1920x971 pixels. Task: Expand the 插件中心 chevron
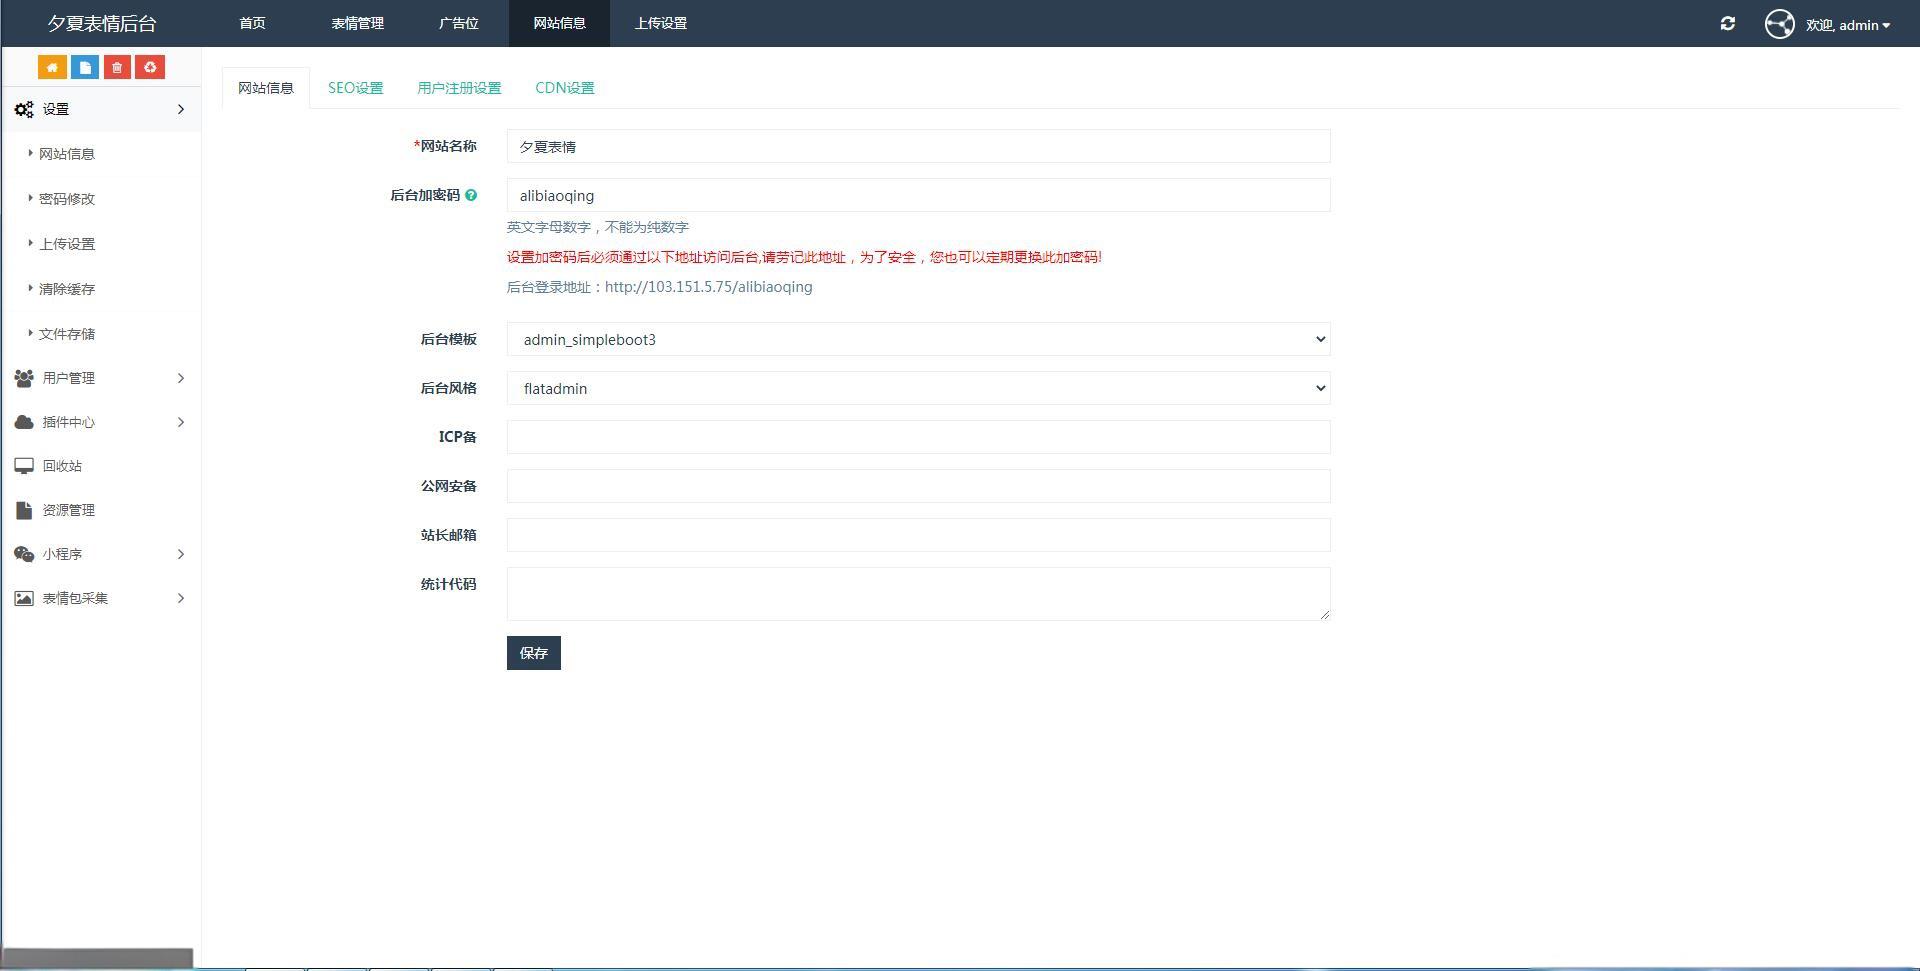coord(181,422)
